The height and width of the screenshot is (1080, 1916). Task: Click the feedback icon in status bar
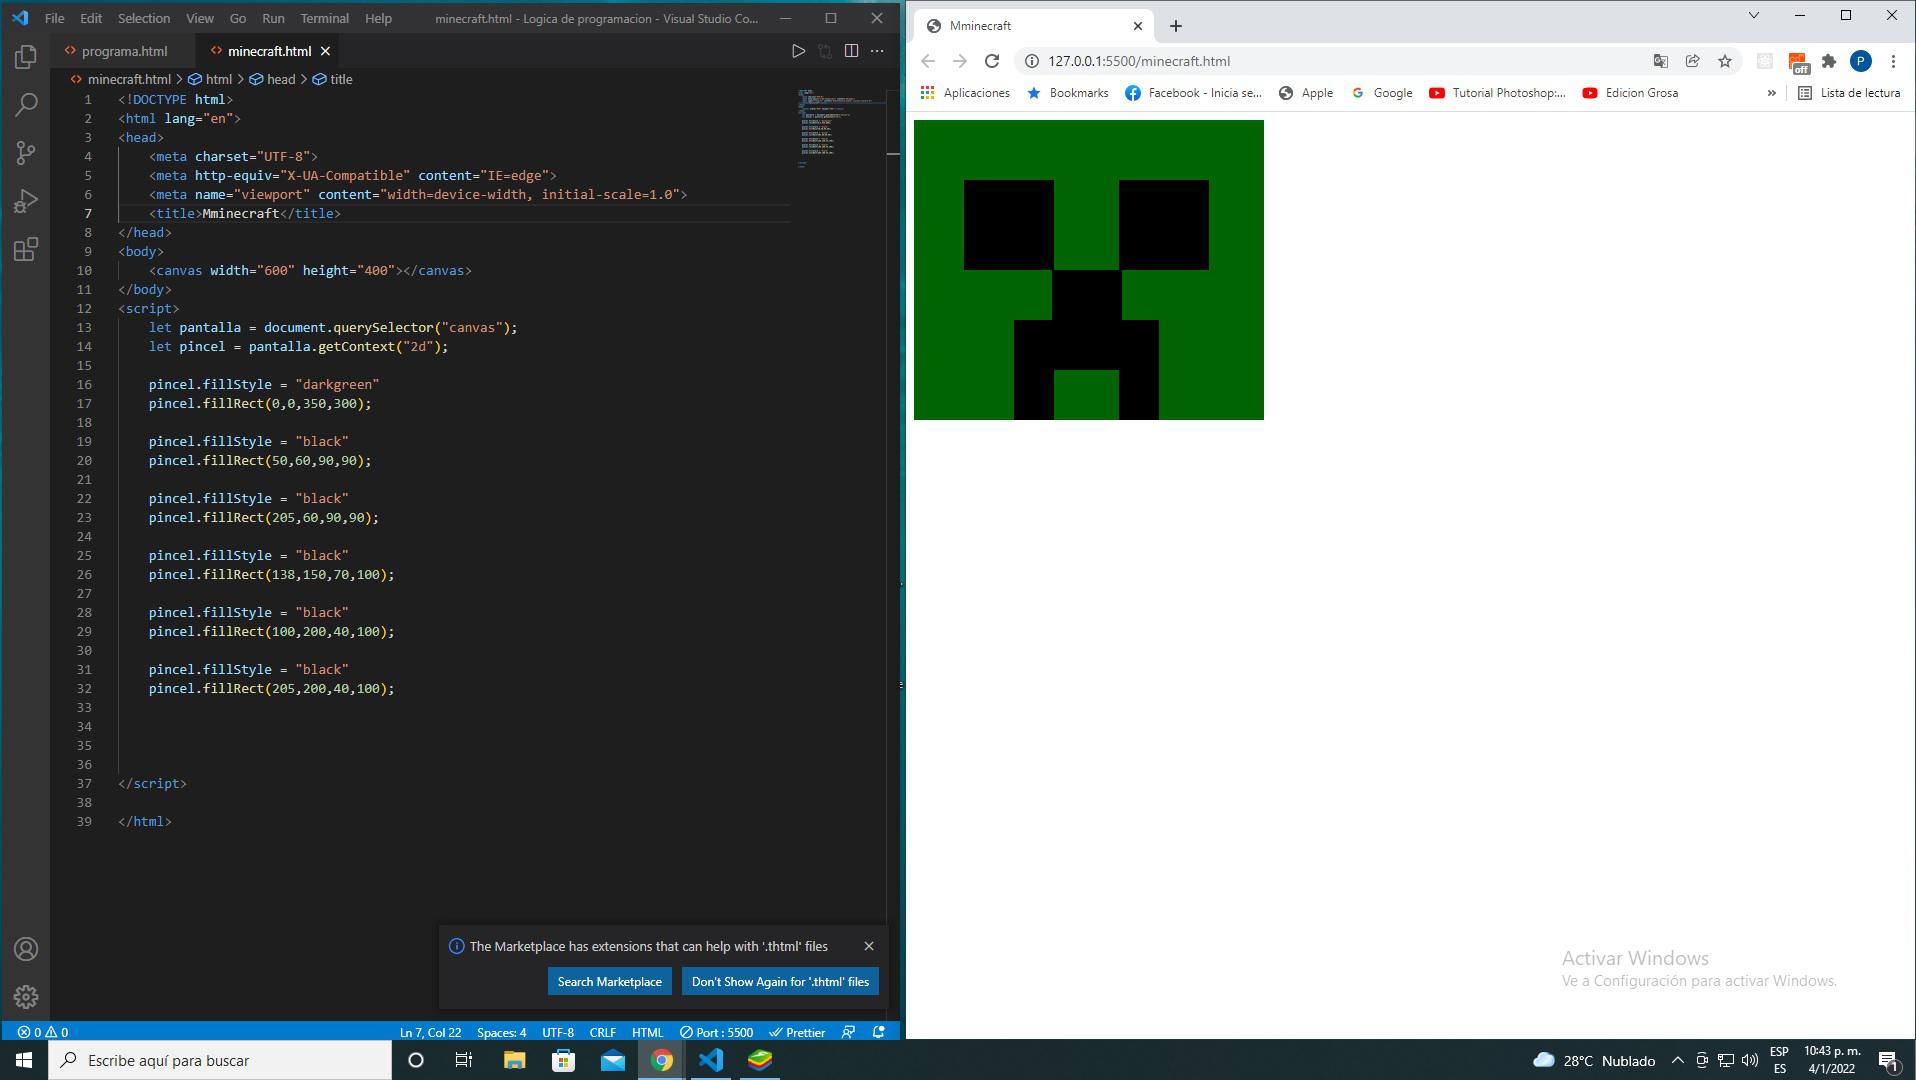[x=849, y=1032]
